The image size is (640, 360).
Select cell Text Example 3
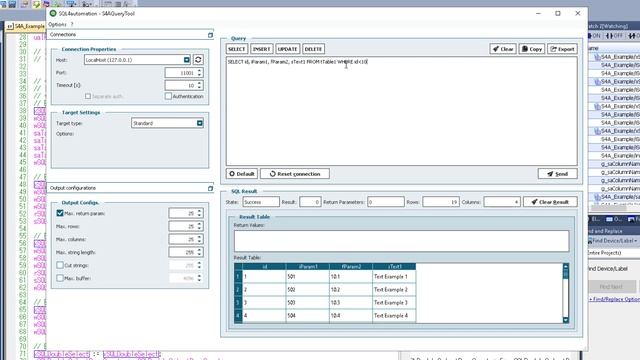point(394,302)
